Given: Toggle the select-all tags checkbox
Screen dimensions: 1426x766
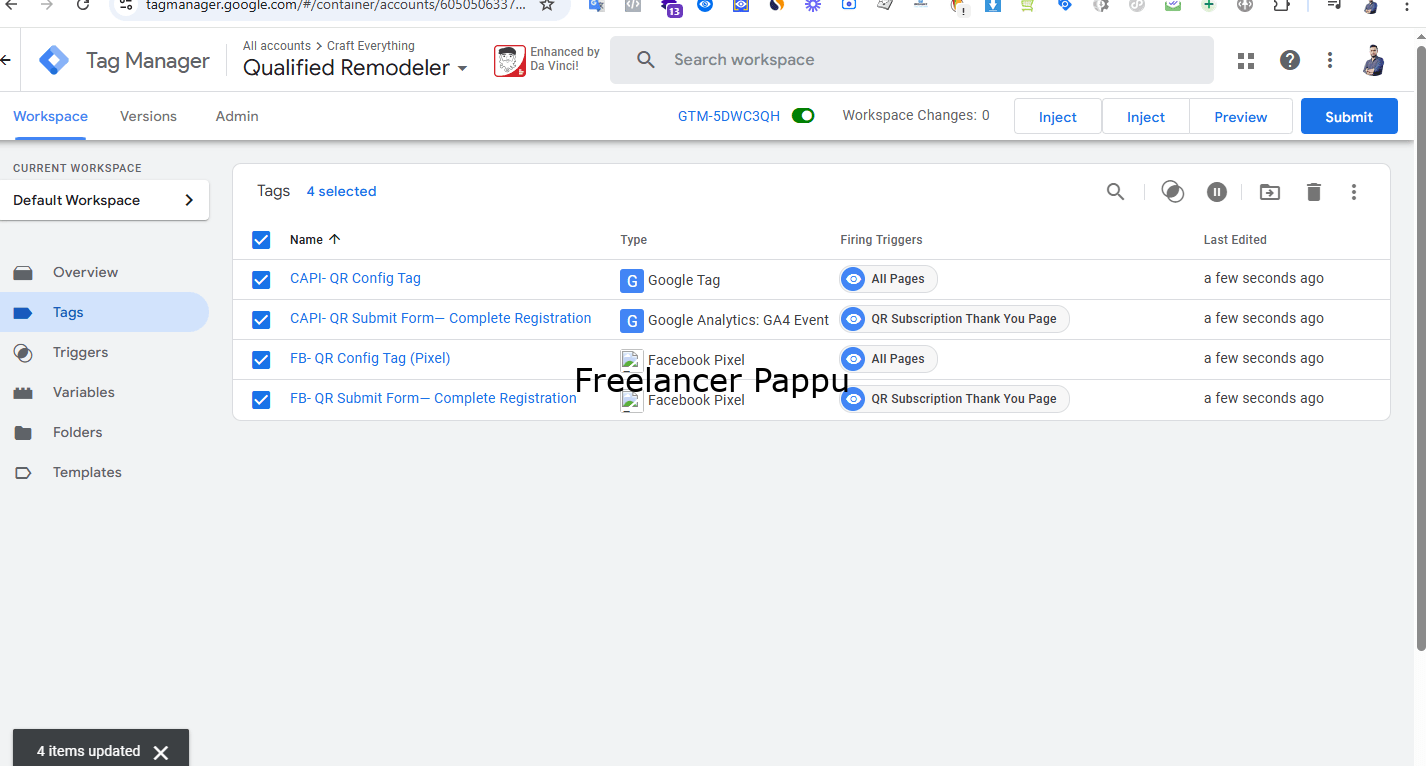Looking at the screenshot, I should point(261,240).
